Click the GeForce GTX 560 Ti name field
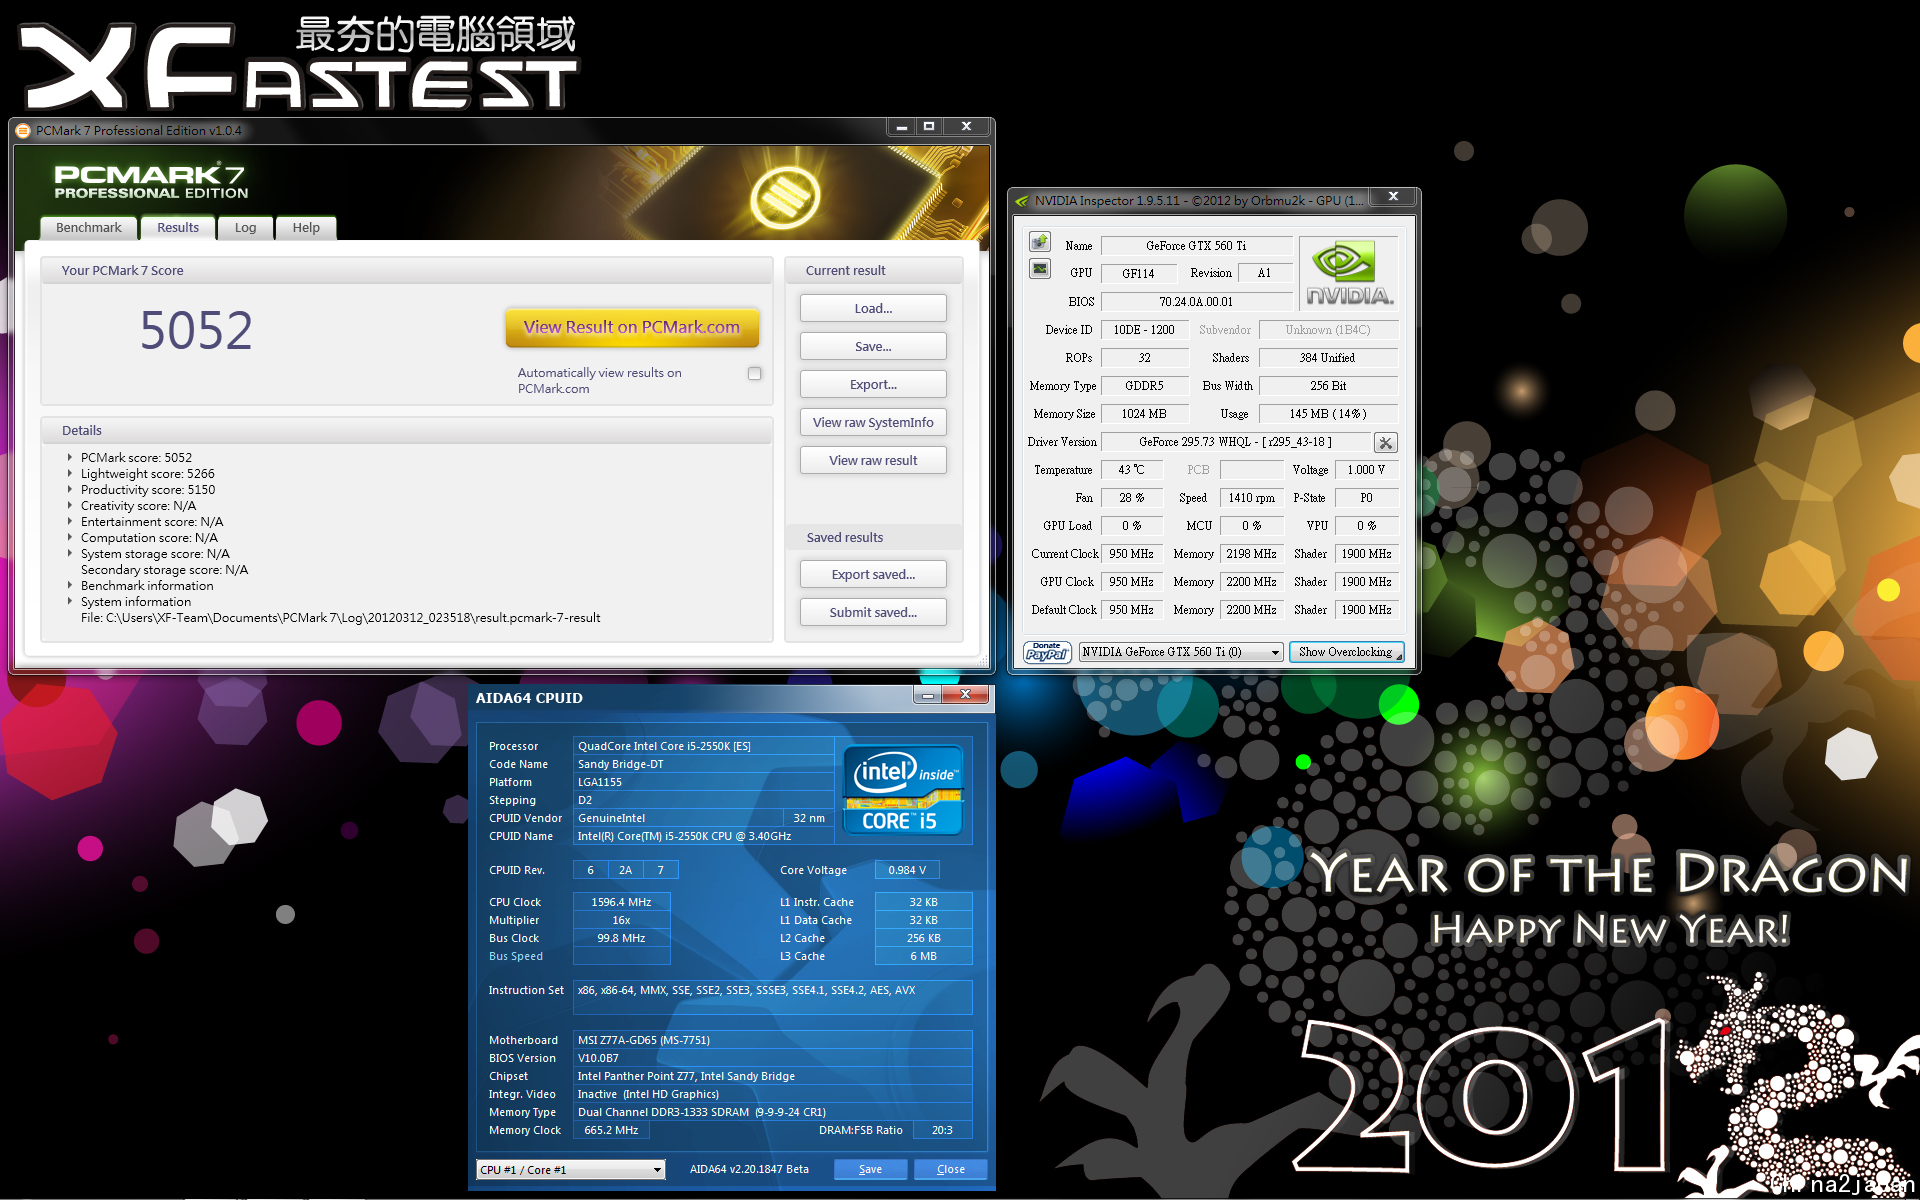This screenshot has width=1920, height=1200. click(x=1196, y=245)
